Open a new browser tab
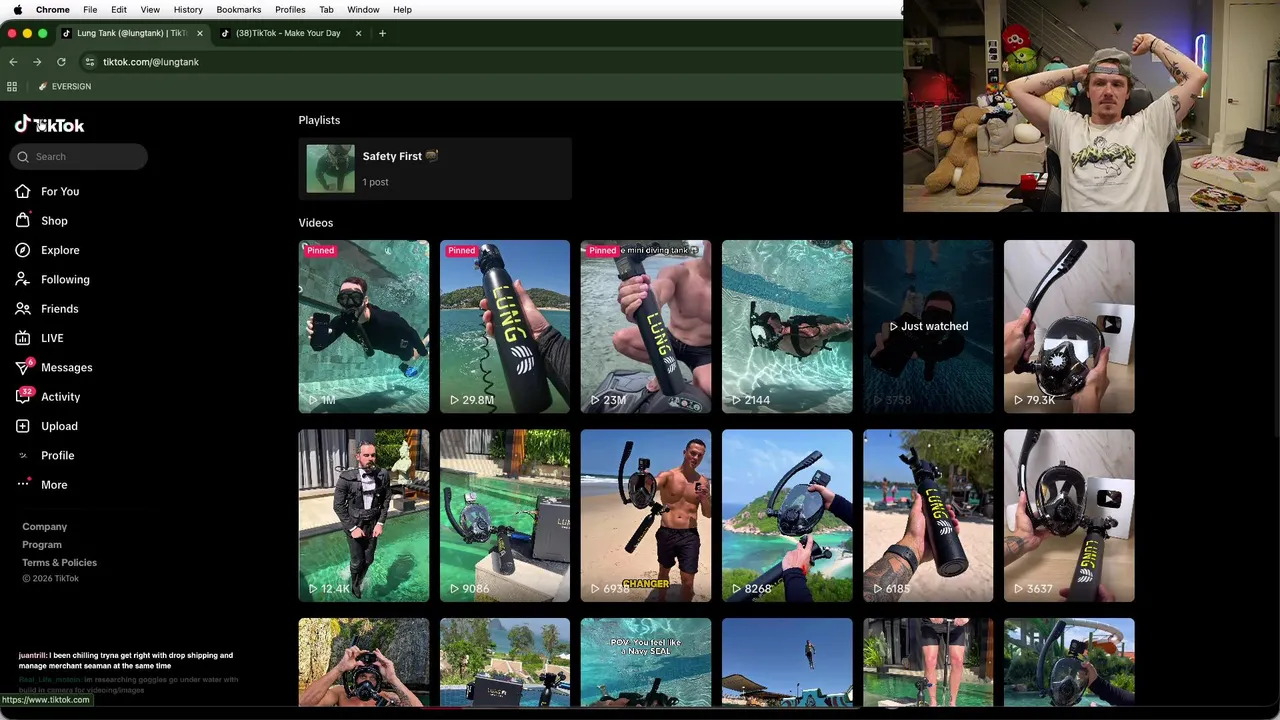1280x720 pixels. (382, 33)
